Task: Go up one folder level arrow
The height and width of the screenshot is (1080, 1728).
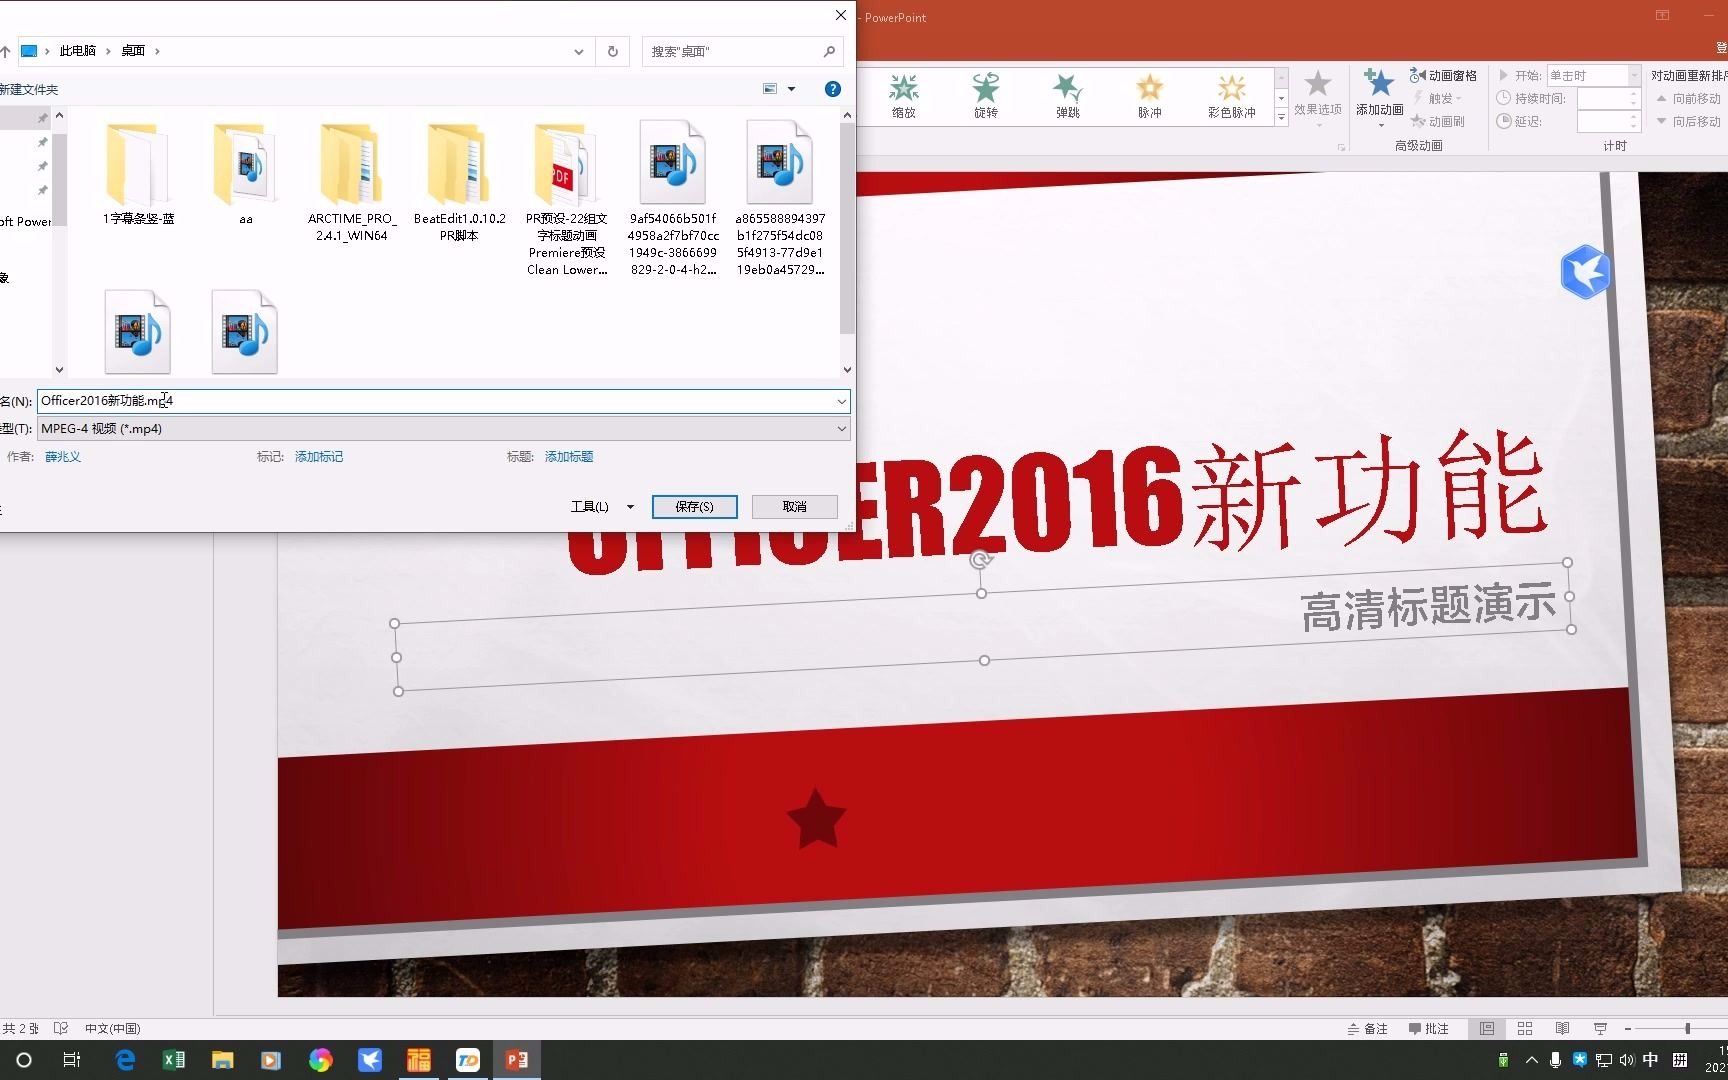Action: pyautogui.click(x=5, y=52)
